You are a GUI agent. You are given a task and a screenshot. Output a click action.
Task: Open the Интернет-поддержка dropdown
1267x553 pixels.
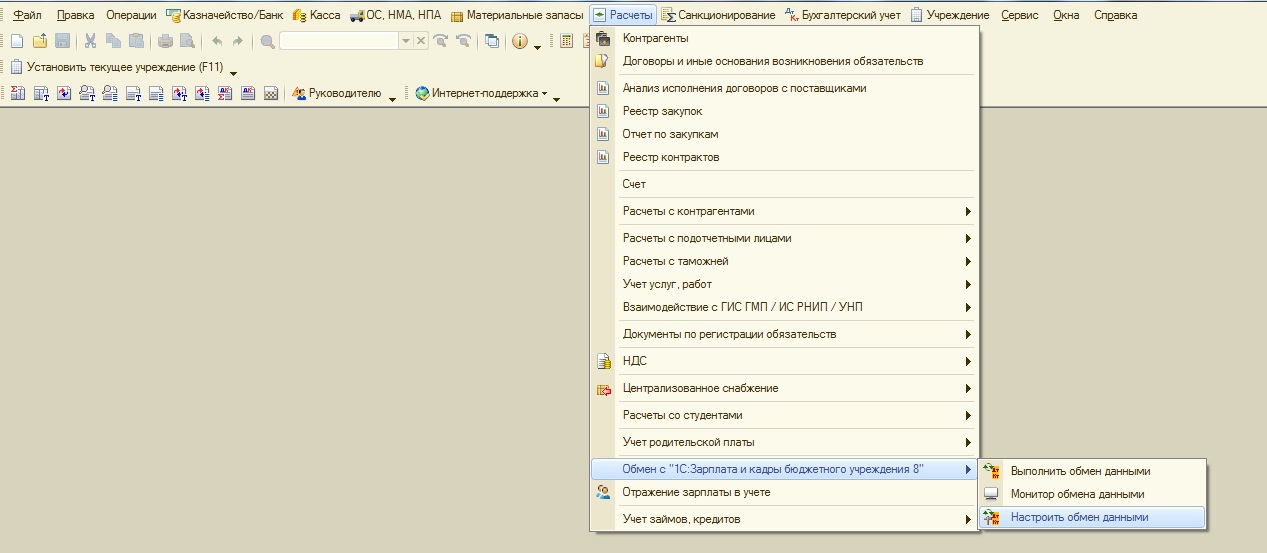481,94
